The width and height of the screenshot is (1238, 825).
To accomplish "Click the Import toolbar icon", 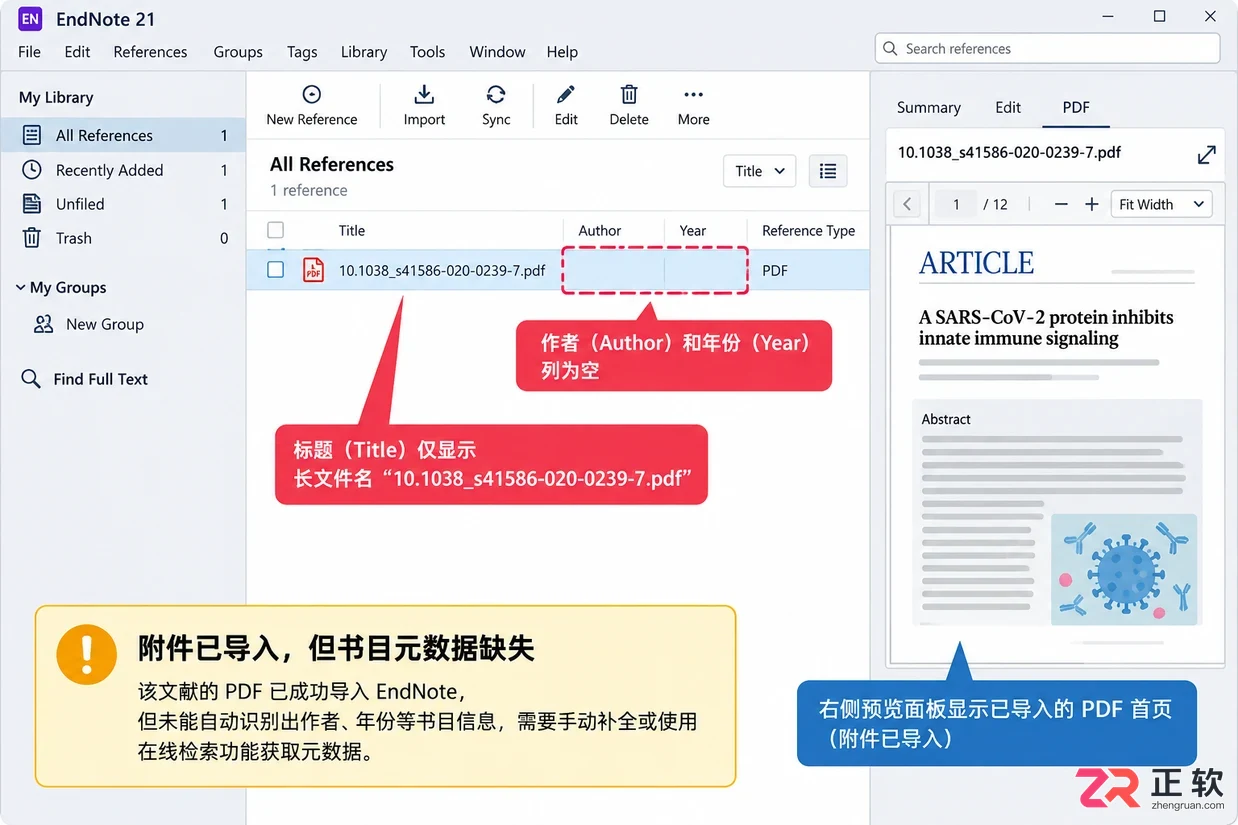I will pos(424,94).
